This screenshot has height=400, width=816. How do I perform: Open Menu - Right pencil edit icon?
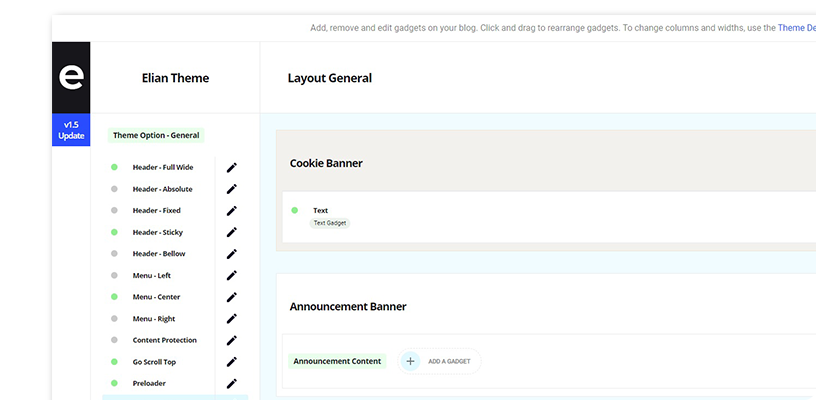point(232,319)
